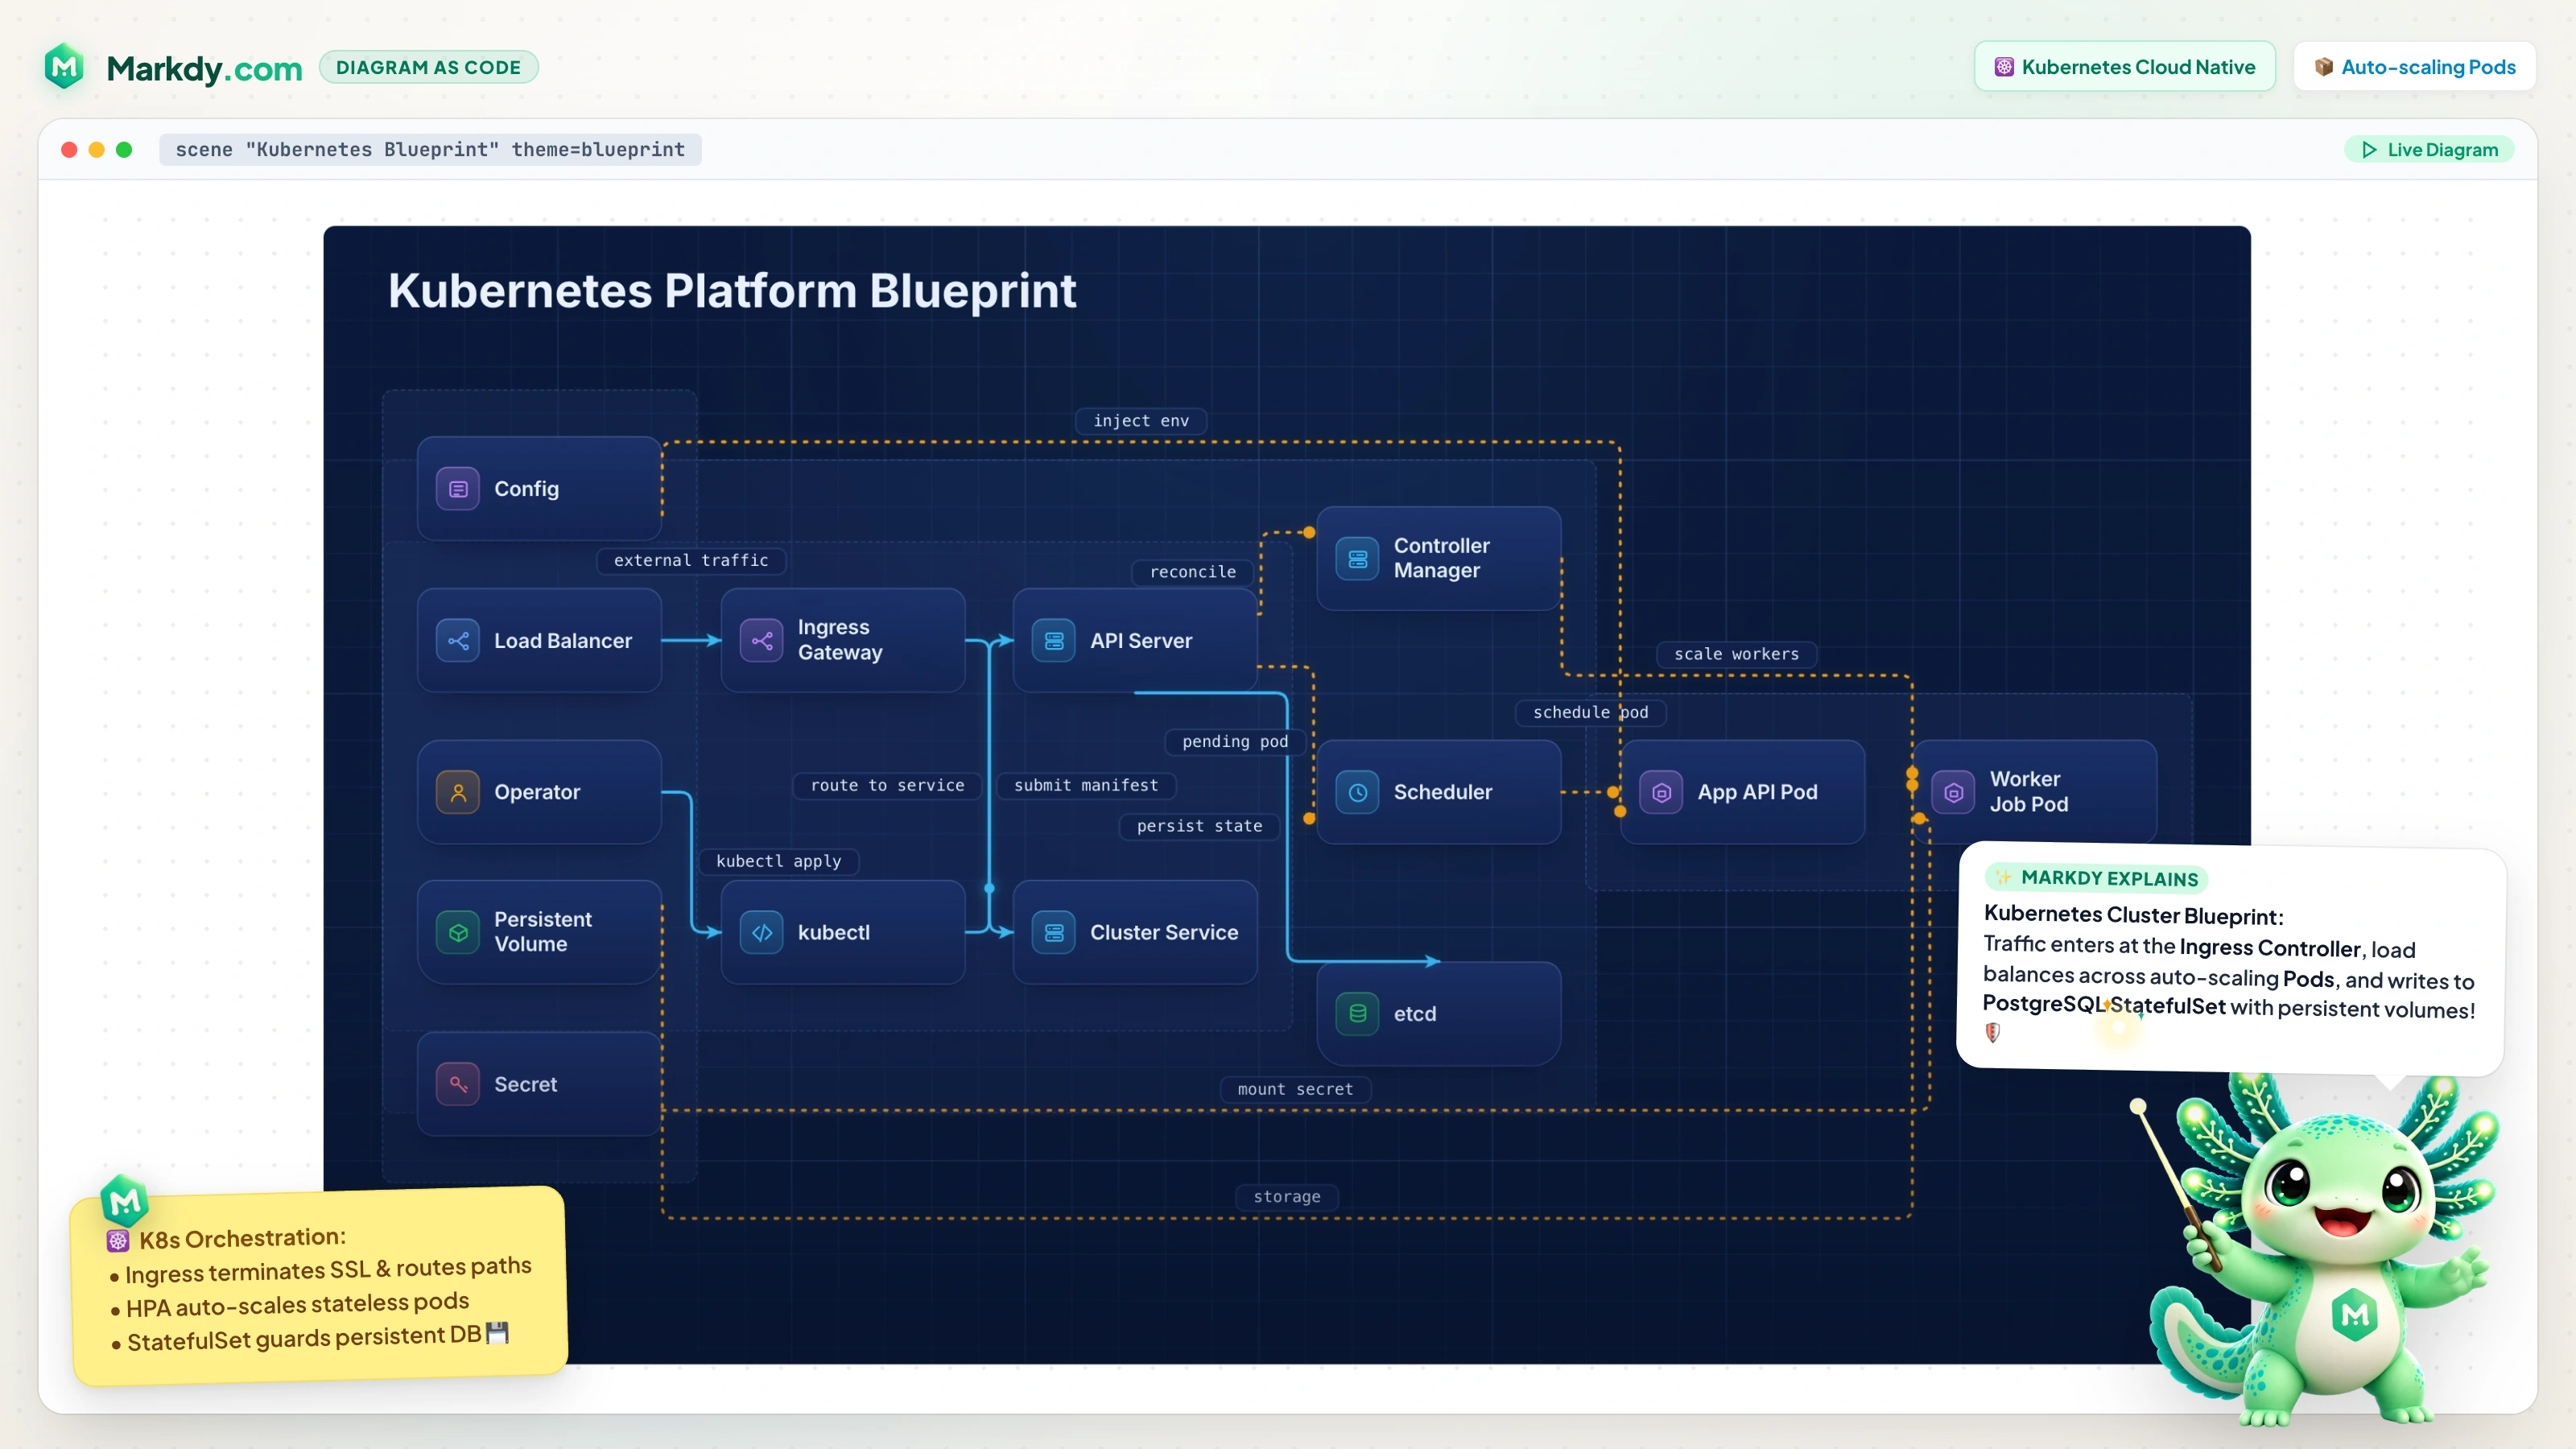The height and width of the screenshot is (1449, 2576).
Task: Click the Kubernetes icon beside K8s Orchestration
Action: tap(118, 1241)
